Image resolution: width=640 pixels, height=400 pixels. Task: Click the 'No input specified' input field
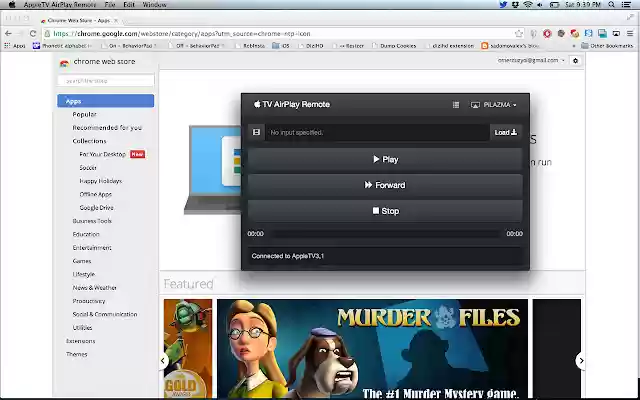377,132
